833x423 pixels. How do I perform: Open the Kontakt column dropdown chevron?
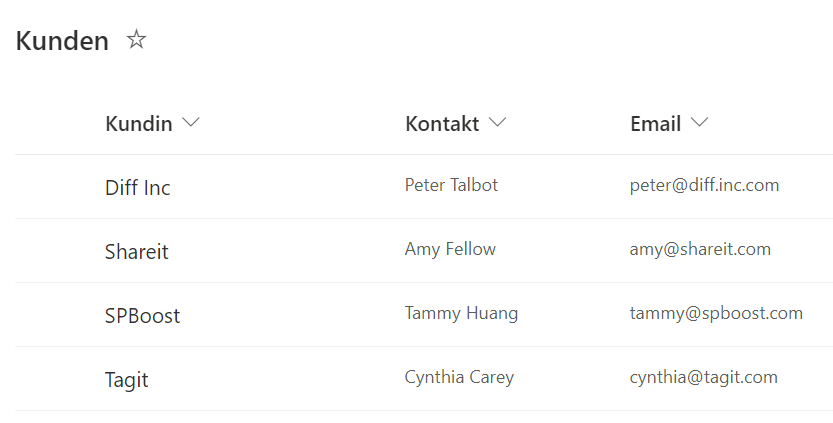tap(498, 123)
